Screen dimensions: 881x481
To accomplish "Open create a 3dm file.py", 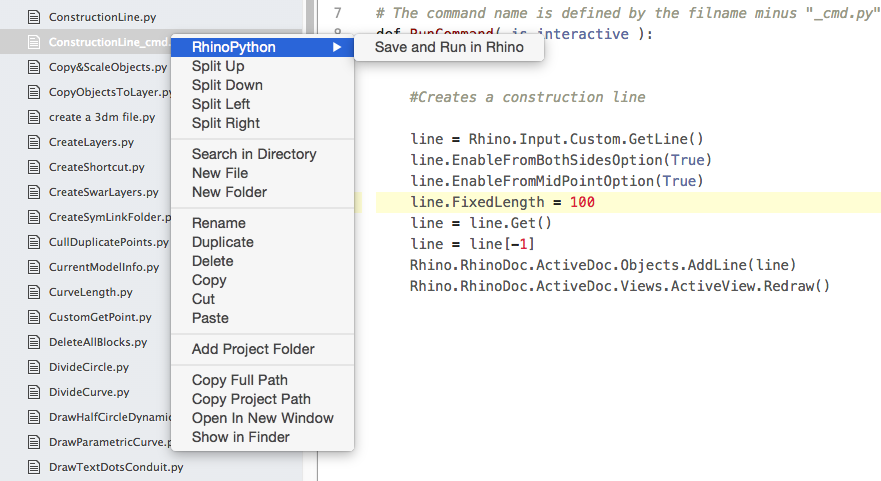I will pyautogui.click(x=102, y=117).
